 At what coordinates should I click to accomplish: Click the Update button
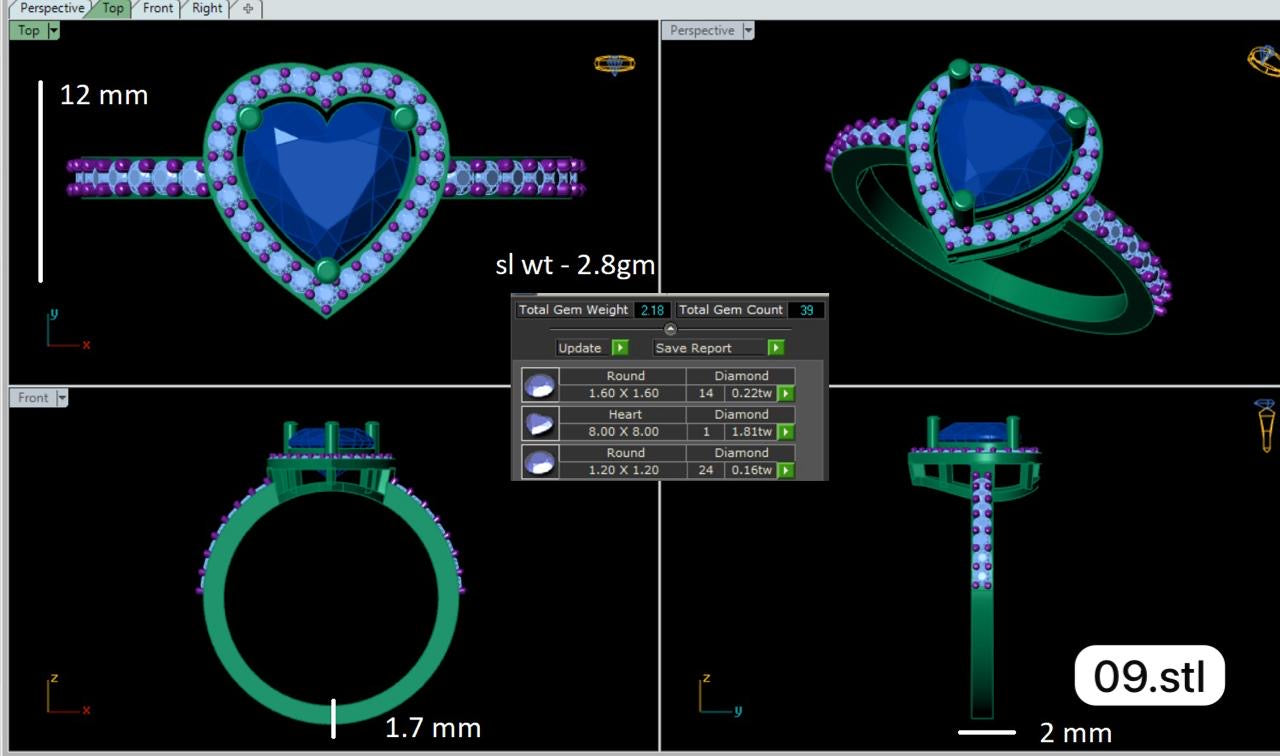coord(592,348)
